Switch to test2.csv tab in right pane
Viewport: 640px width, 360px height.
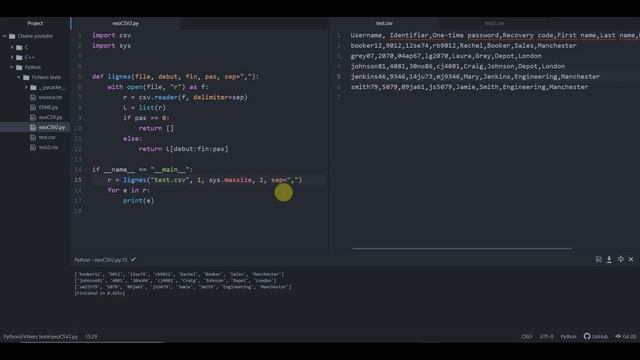(494, 23)
